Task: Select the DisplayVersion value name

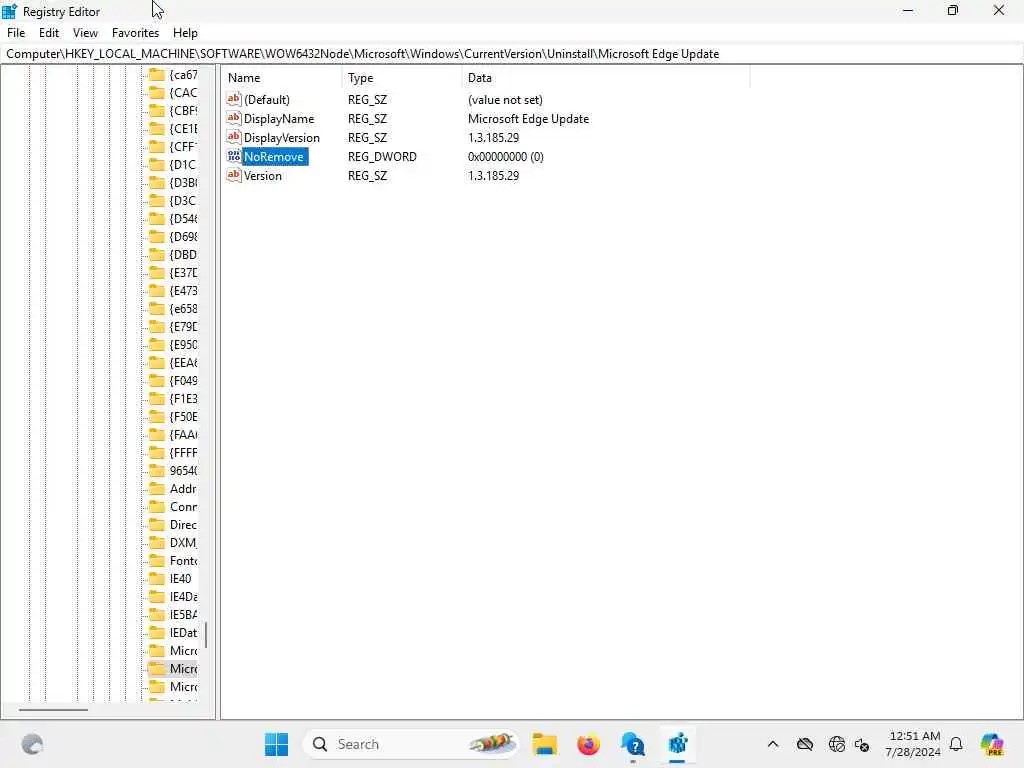Action: [281, 138]
